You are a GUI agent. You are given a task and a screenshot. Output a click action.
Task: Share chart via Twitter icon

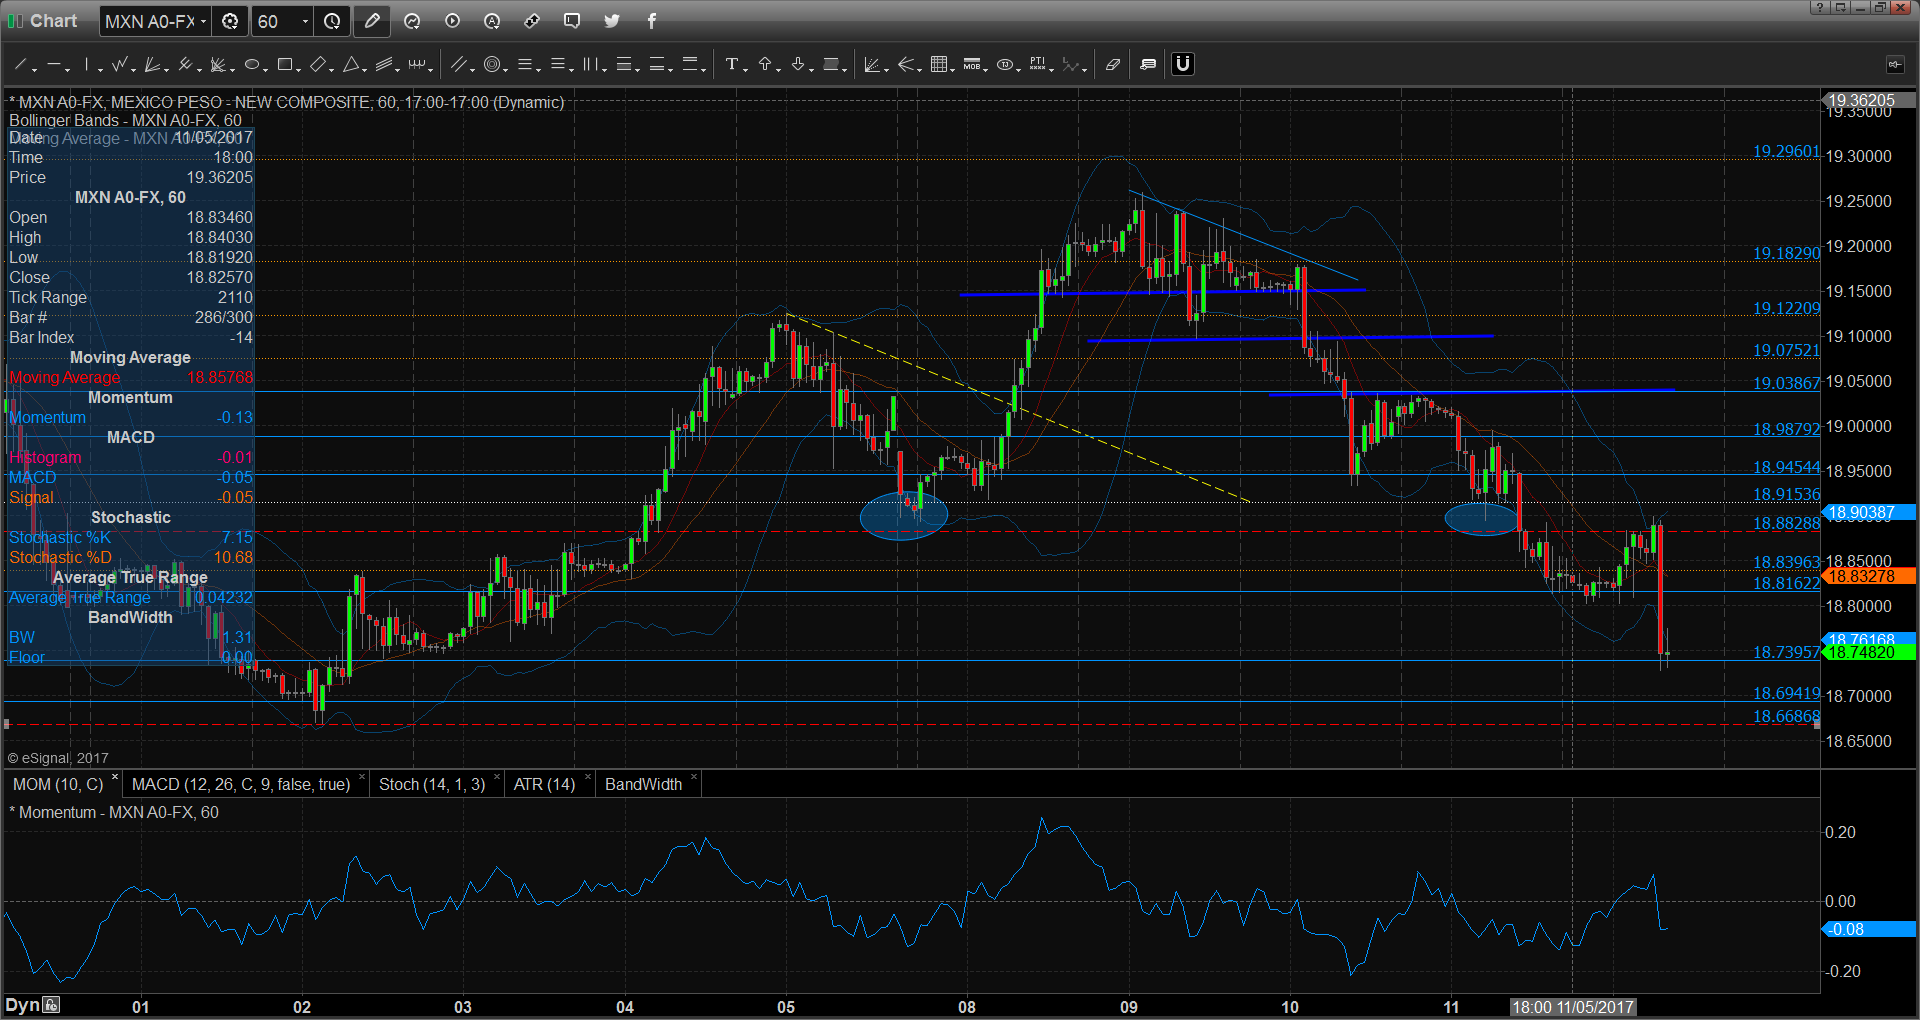click(x=612, y=21)
